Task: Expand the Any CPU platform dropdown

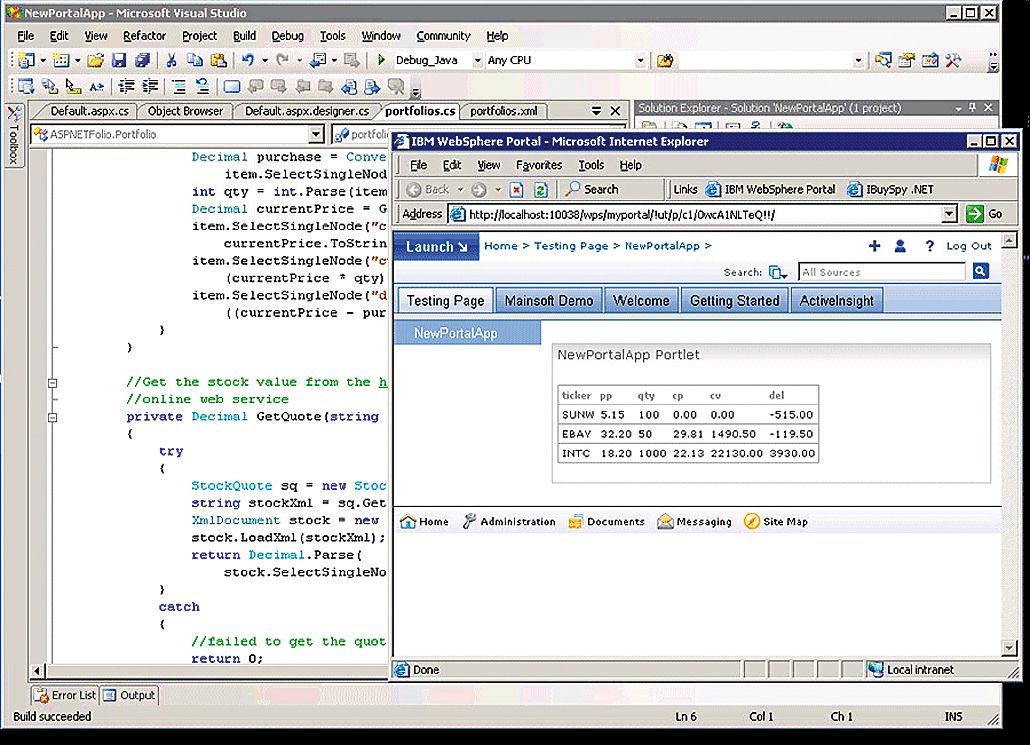Action: (641, 61)
